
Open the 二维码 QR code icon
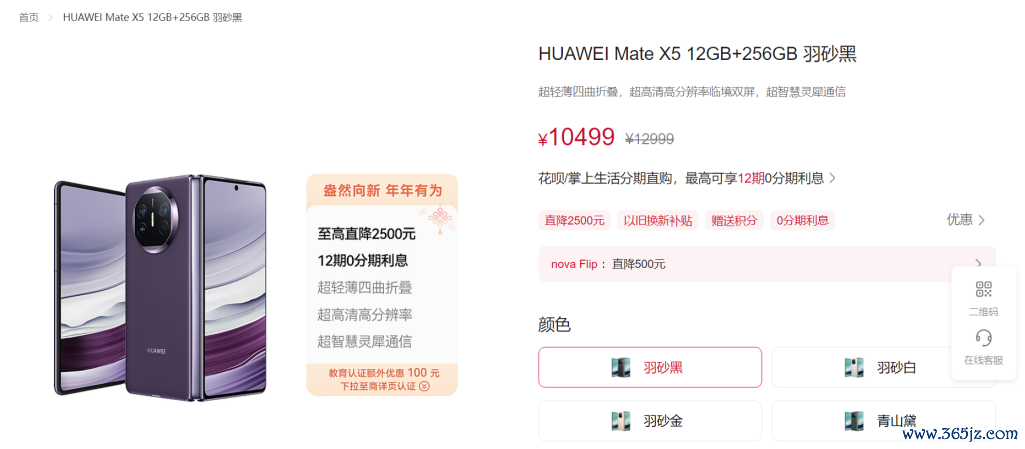983,289
